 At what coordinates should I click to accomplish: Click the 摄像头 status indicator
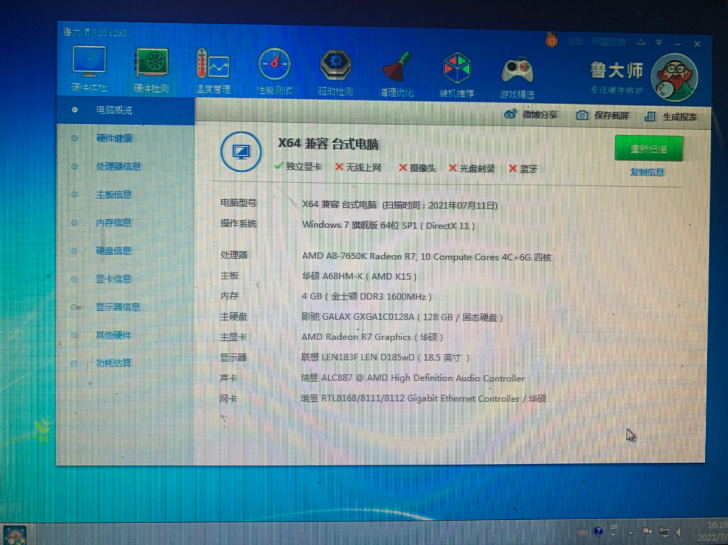click(417, 168)
